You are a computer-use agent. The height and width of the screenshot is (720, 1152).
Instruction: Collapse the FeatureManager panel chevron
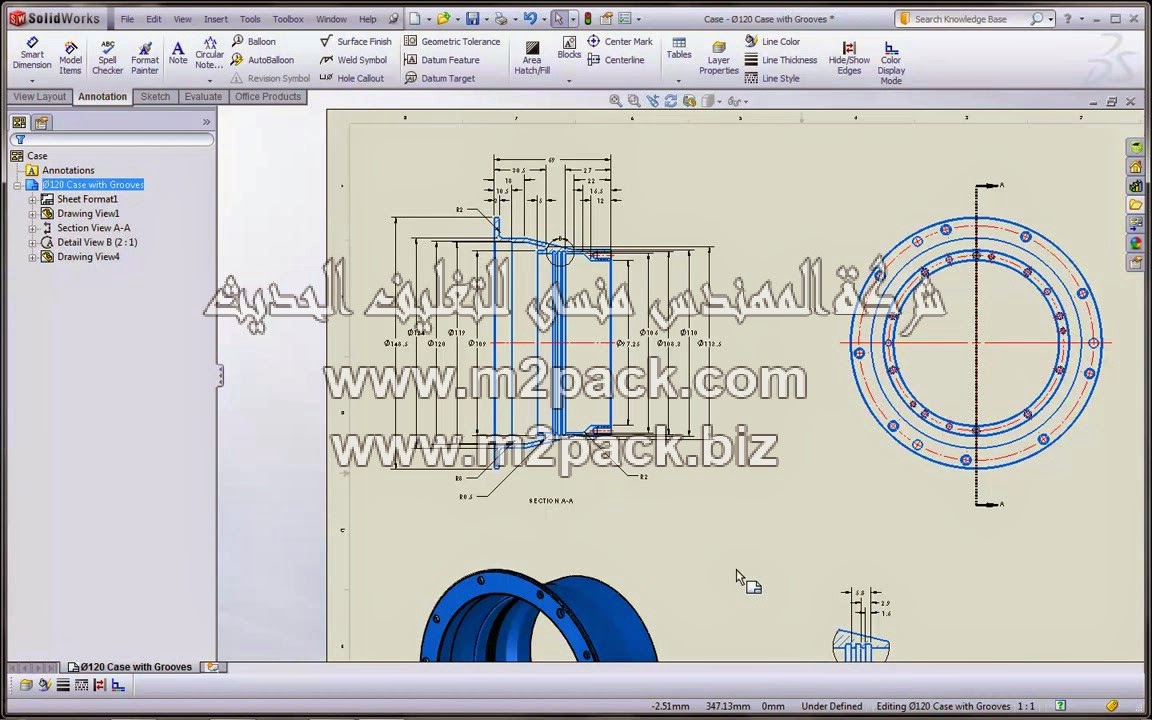206,122
